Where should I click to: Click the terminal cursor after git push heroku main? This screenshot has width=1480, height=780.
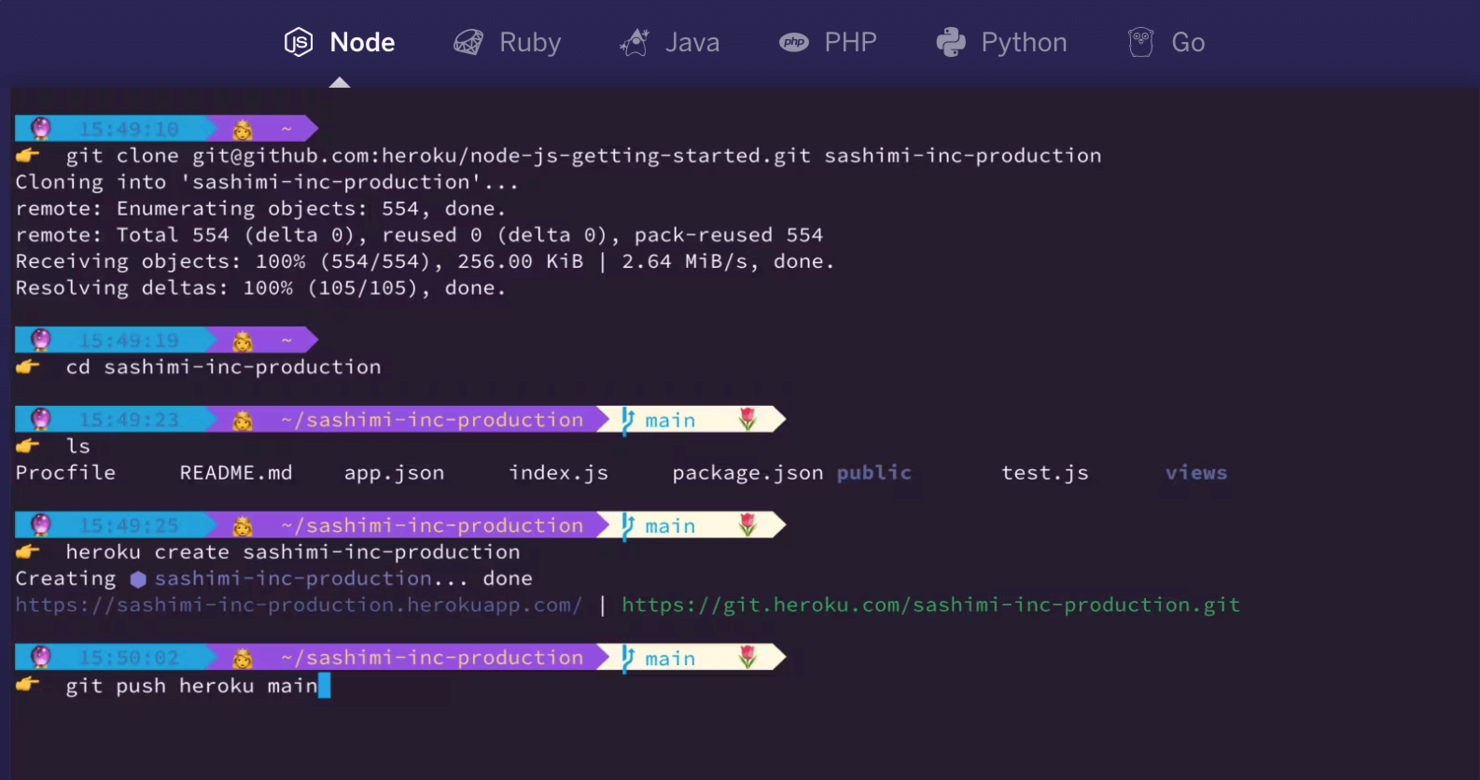point(327,686)
